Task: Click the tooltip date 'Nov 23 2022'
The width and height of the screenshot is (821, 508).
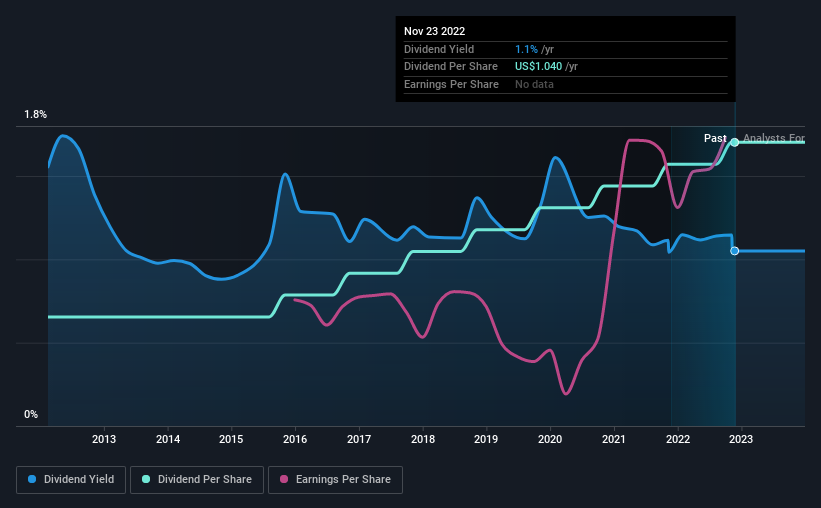Action: (436, 30)
